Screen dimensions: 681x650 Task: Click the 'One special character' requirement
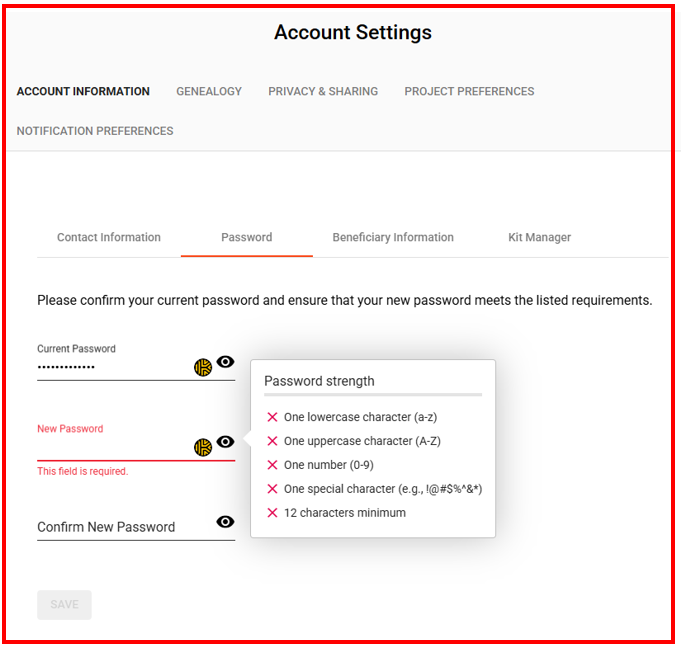pos(383,488)
